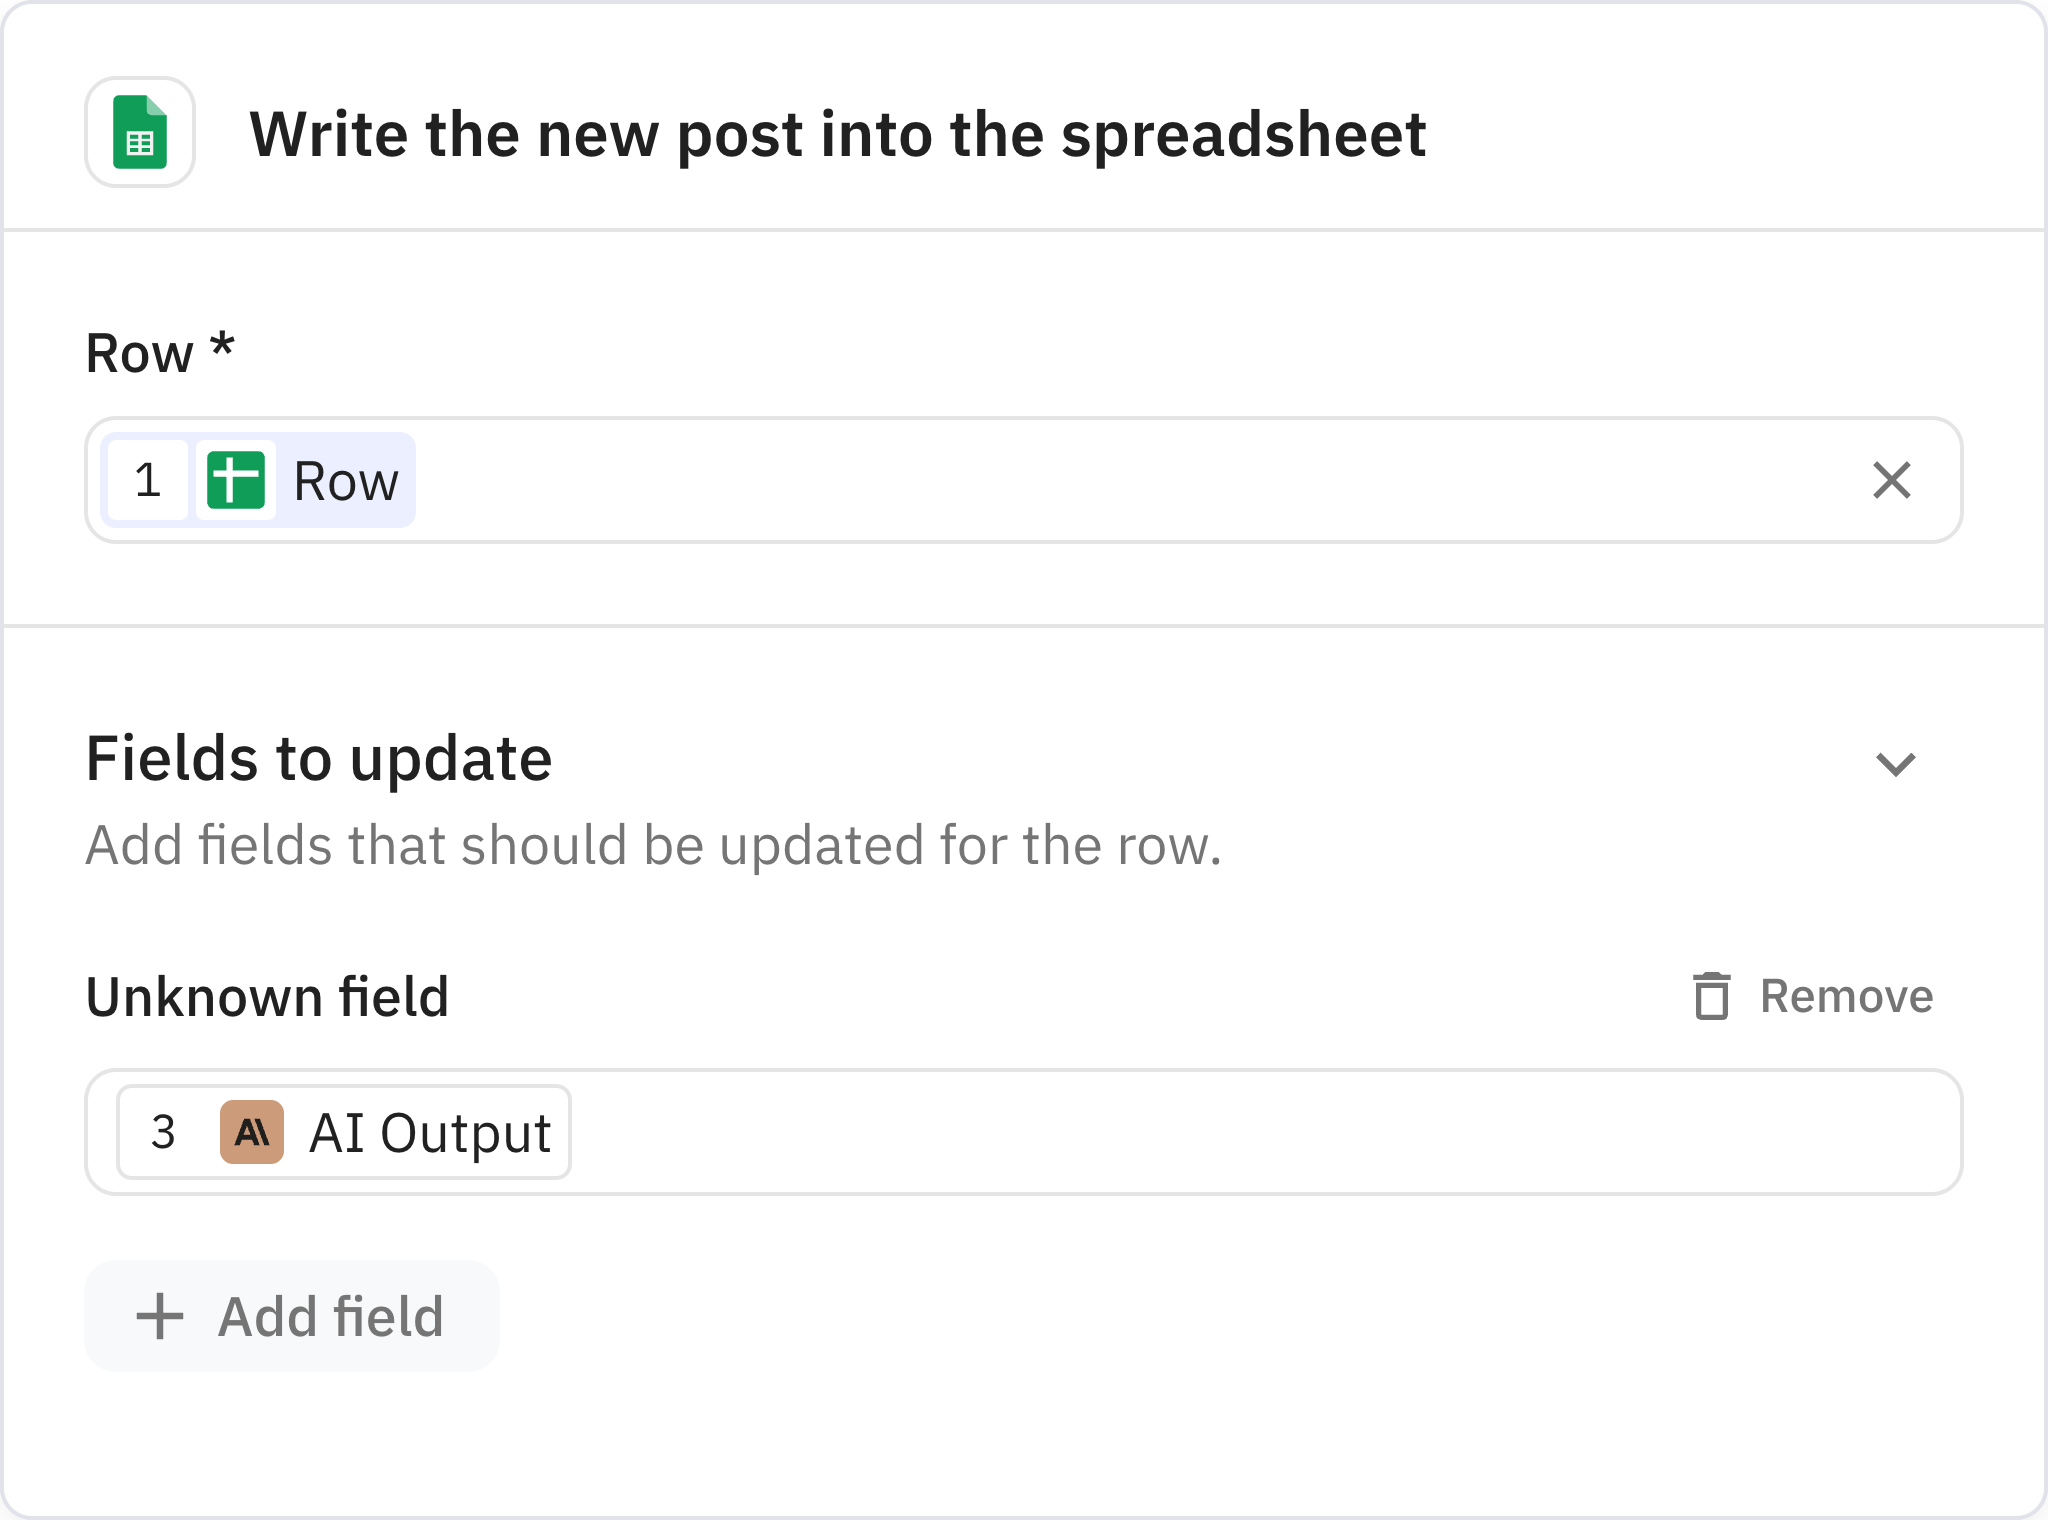Select the step number 3 in the AI Output pill
Image resolution: width=2048 pixels, height=1520 pixels.
(165, 1131)
